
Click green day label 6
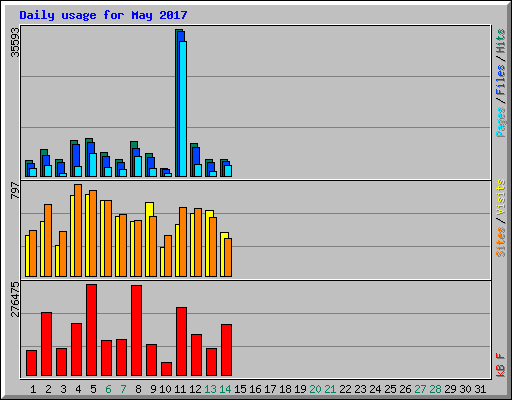(108, 389)
